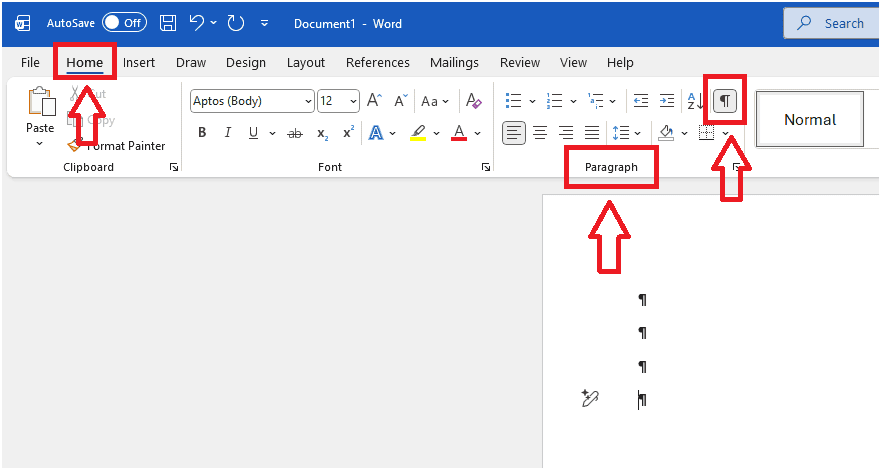Decrease the paragraph indent
Viewport: 881px width, 470px height.
pyautogui.click(x=641, y=101)
